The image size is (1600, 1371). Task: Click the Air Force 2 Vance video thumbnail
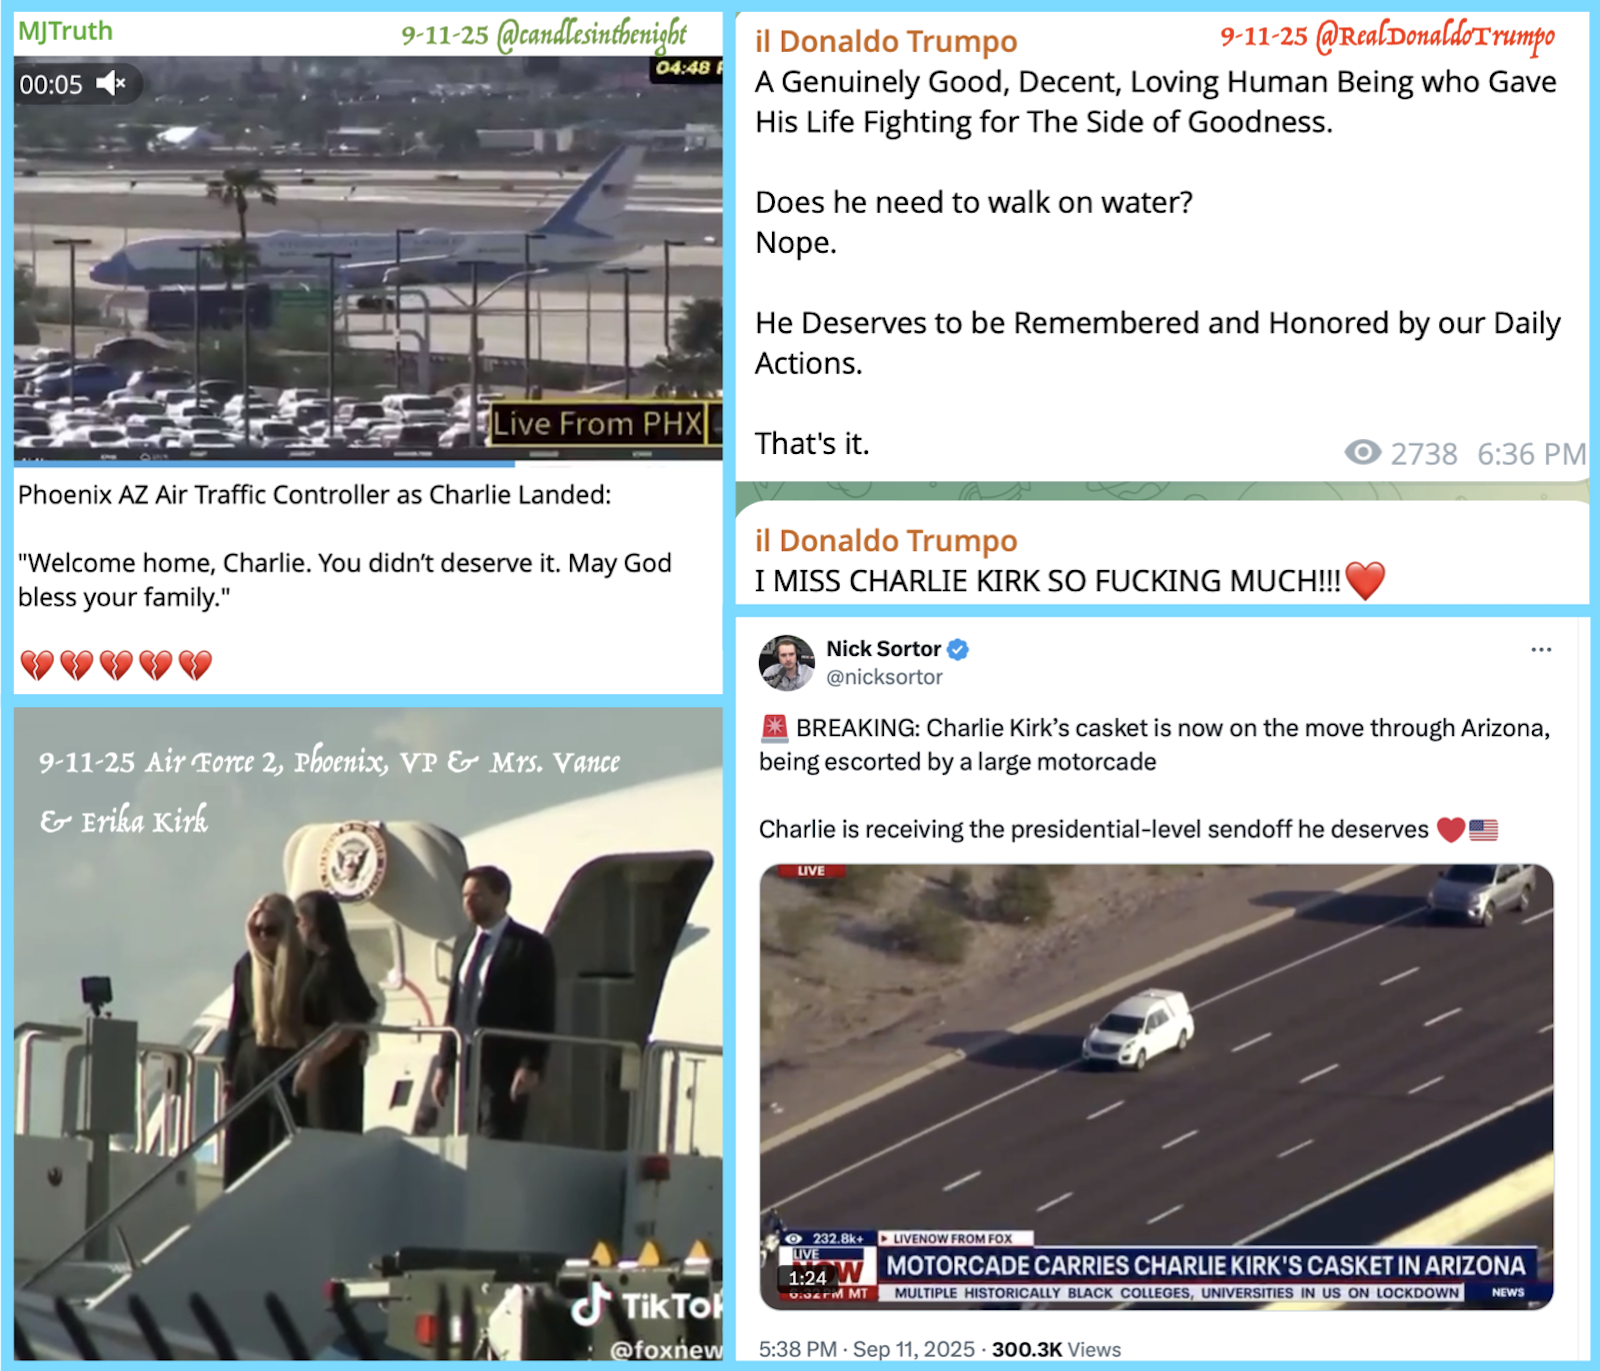point(368,1034)
